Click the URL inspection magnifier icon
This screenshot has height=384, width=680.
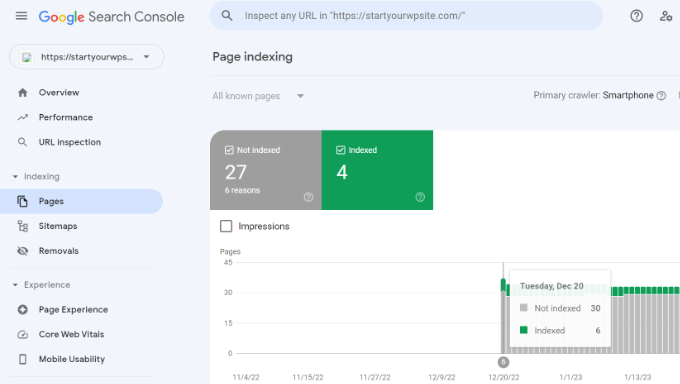click(x=22, y=142)
